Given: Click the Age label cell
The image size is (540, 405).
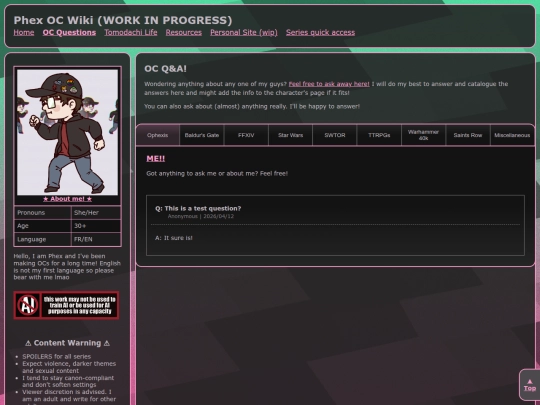Looking at the screenshot, I should 42,226.
